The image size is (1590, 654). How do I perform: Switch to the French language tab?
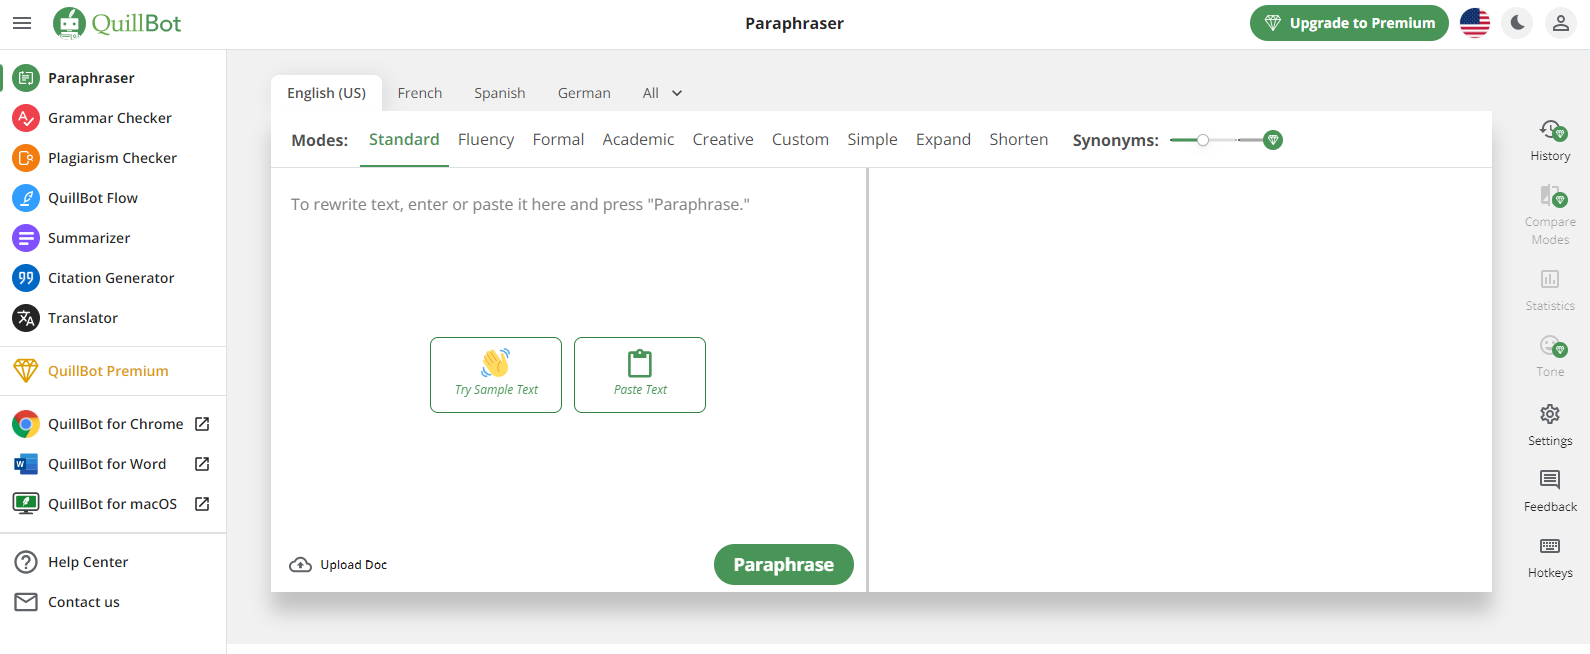tap(420, 93)
